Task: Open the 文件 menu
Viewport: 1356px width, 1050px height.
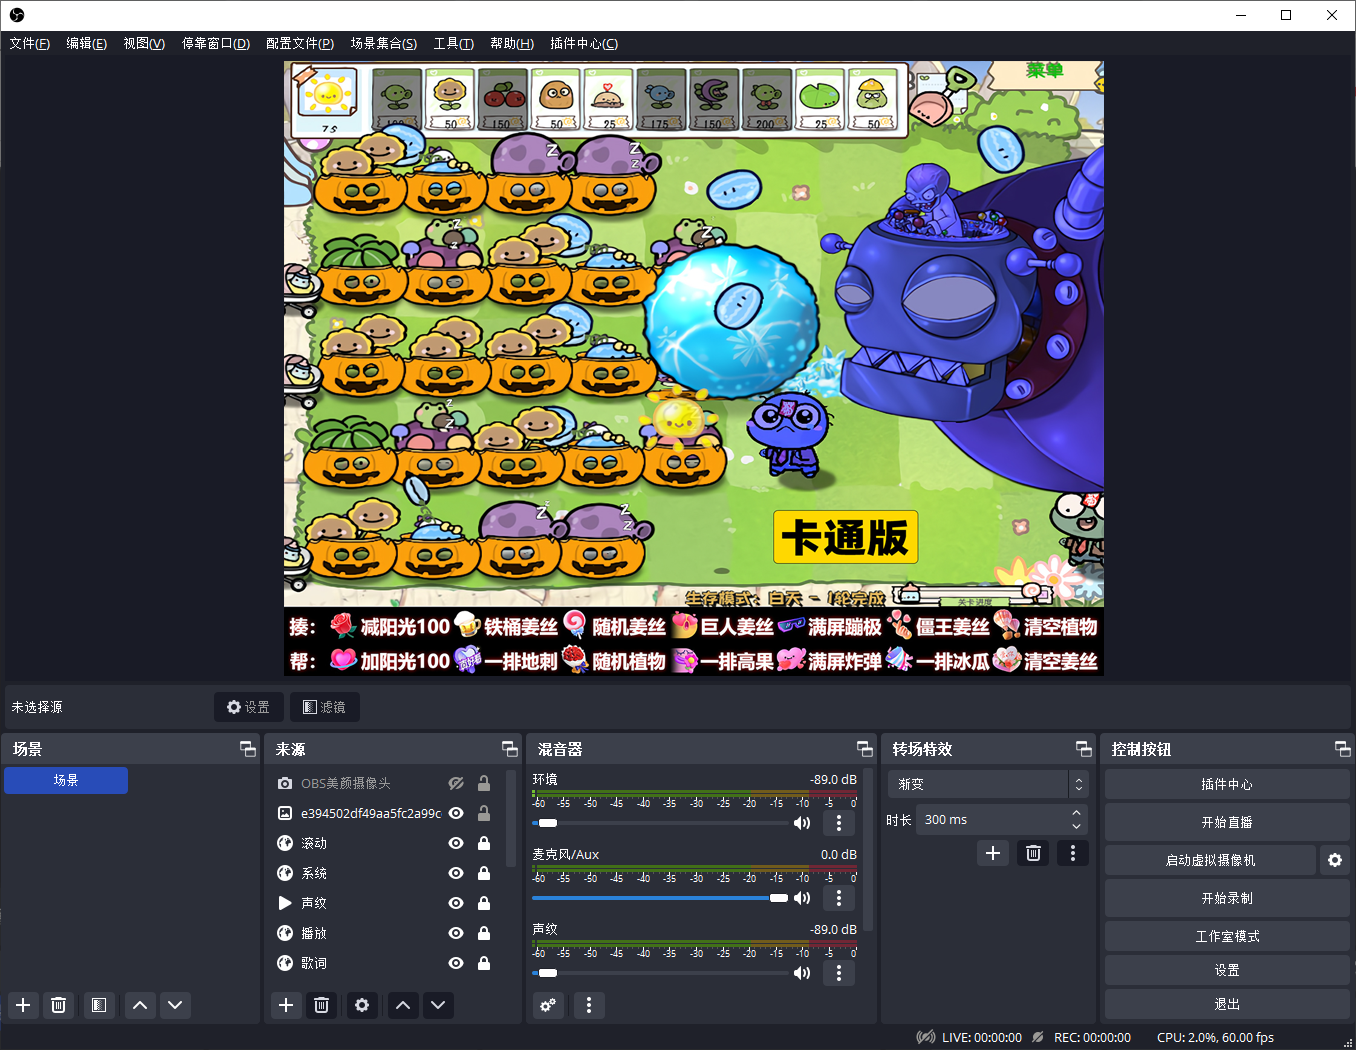Action: click(x=29, y=43)
